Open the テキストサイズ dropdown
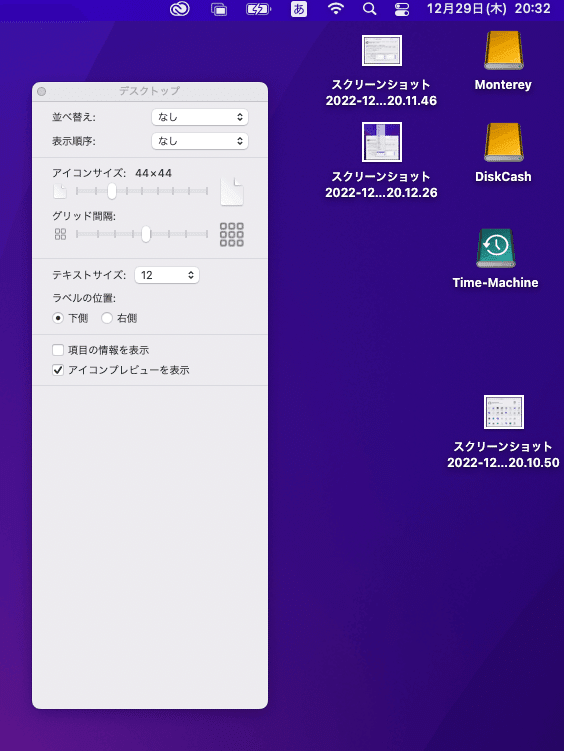Screen dimensions: 564x751 (x=167, y=275)
